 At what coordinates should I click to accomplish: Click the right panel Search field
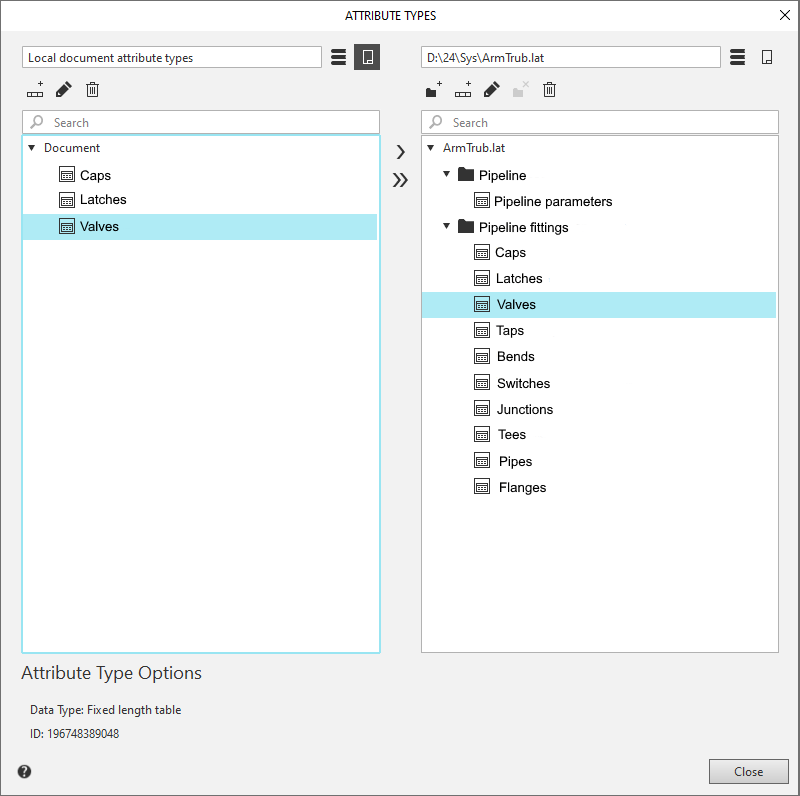pyautogui.click(x=610, y=122)
